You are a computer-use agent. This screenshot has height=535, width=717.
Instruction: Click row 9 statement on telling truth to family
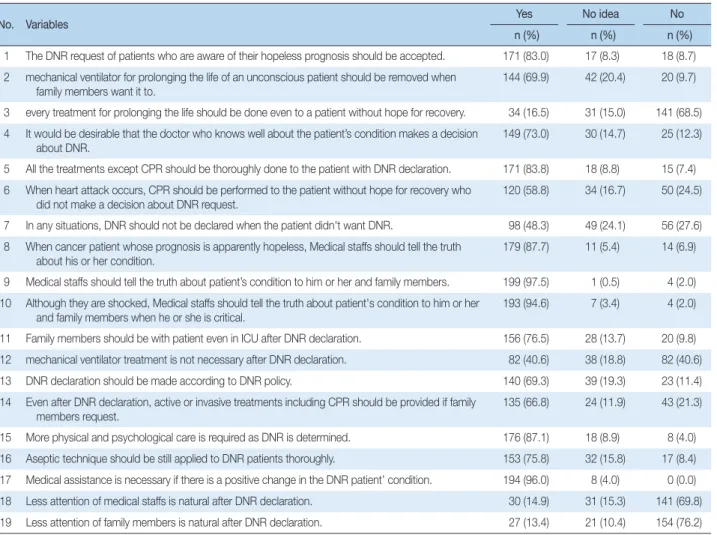click(237, 282)
